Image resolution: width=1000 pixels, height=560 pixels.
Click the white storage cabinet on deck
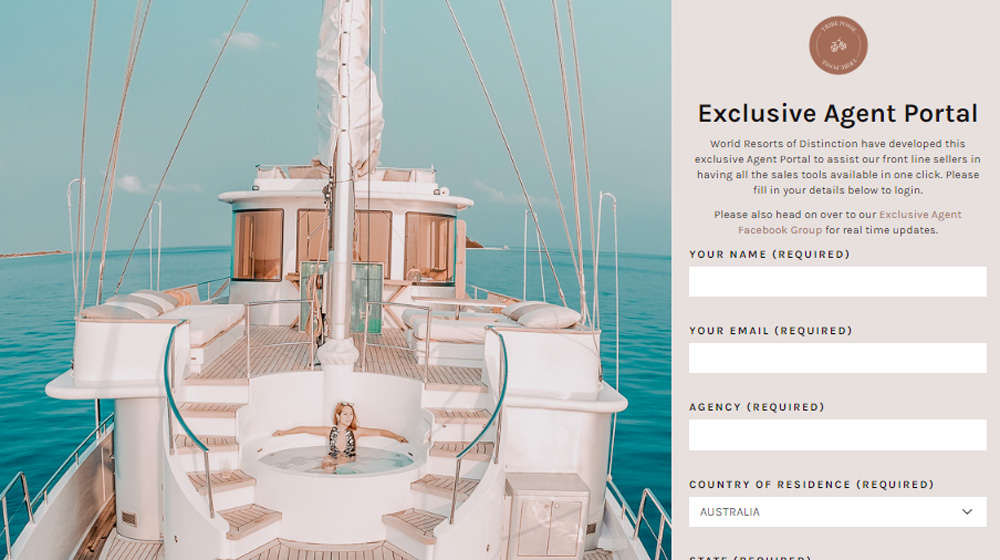click(x=547, y=516)
